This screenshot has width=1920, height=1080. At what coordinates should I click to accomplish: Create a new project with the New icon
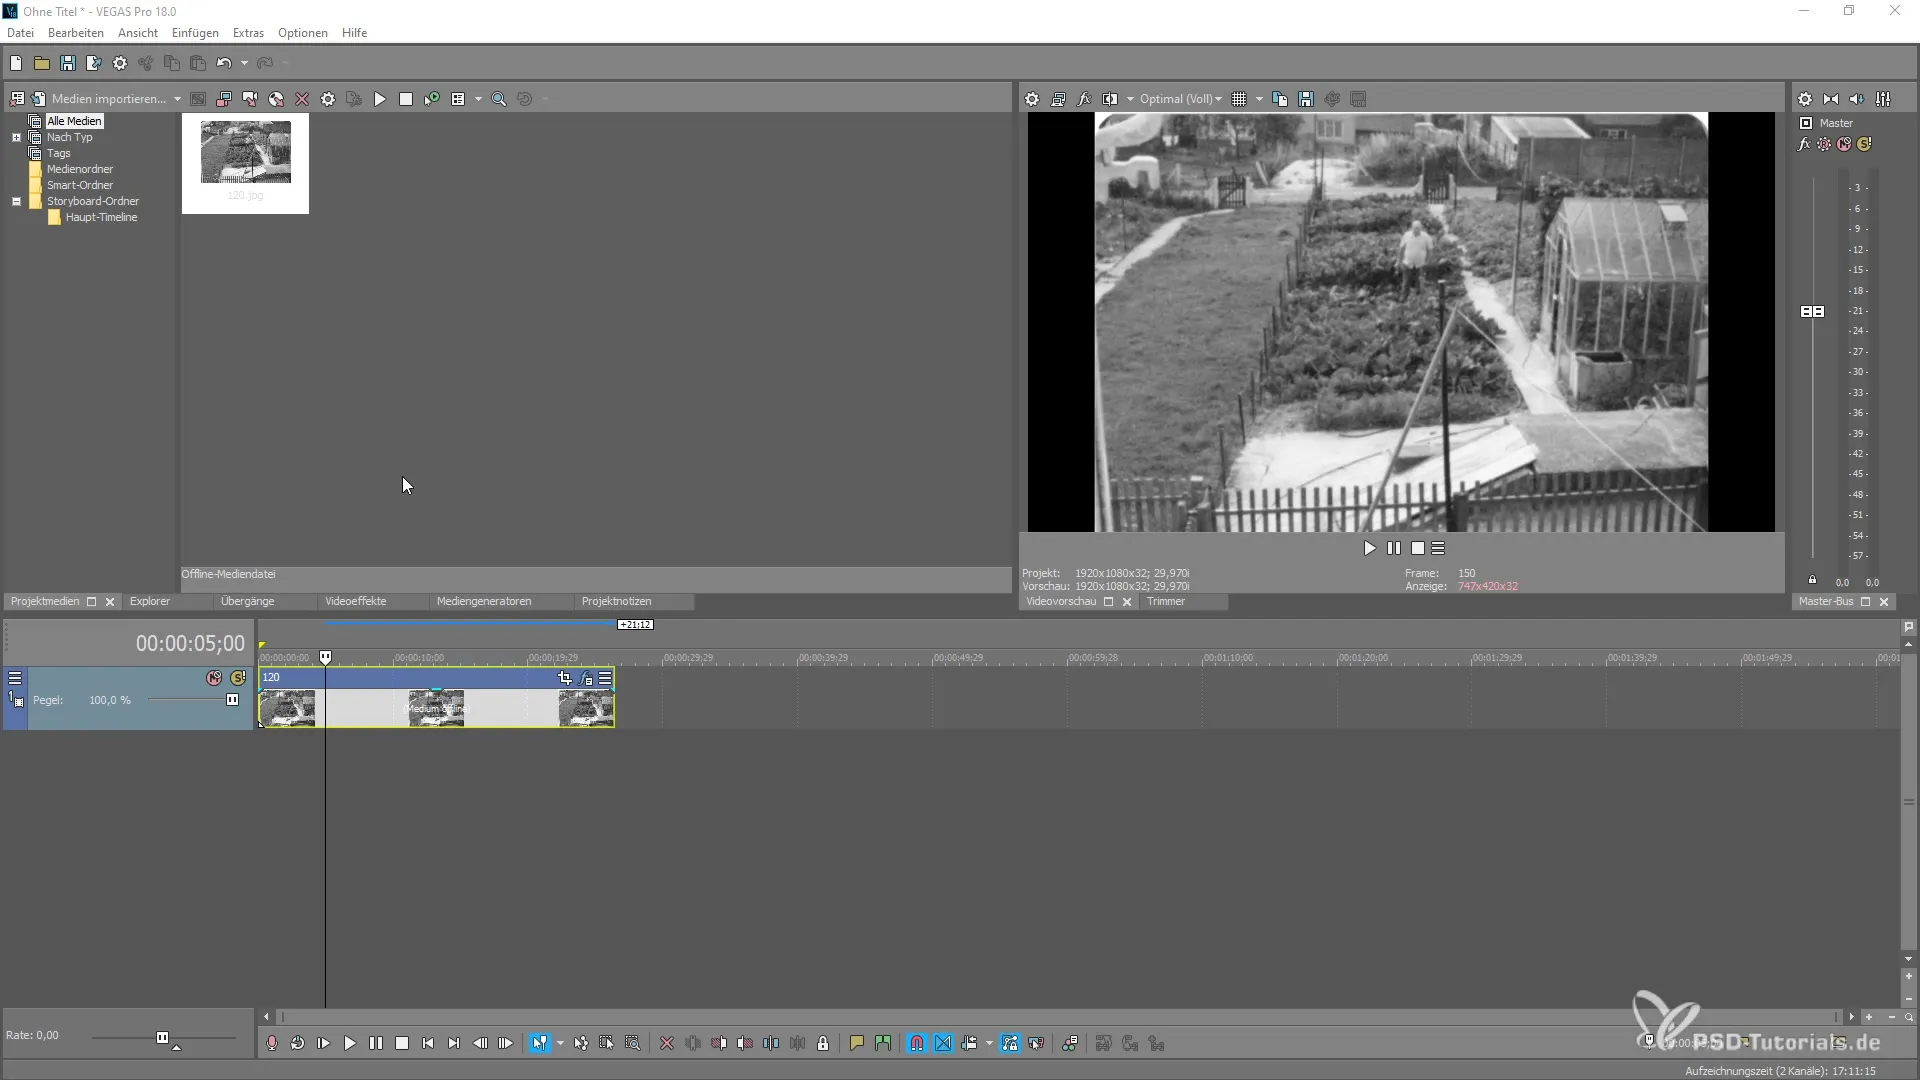tap(16, 63)
